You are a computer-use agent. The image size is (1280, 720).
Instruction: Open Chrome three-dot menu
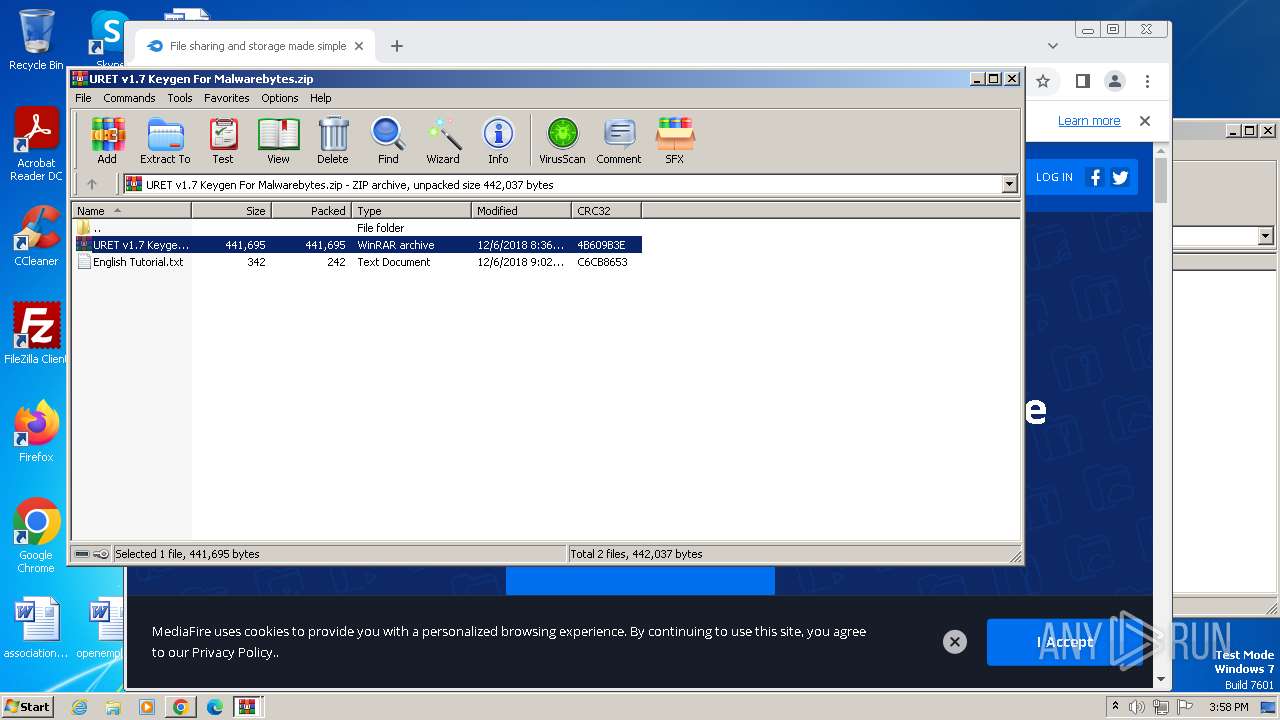(x=1147, y=81)
